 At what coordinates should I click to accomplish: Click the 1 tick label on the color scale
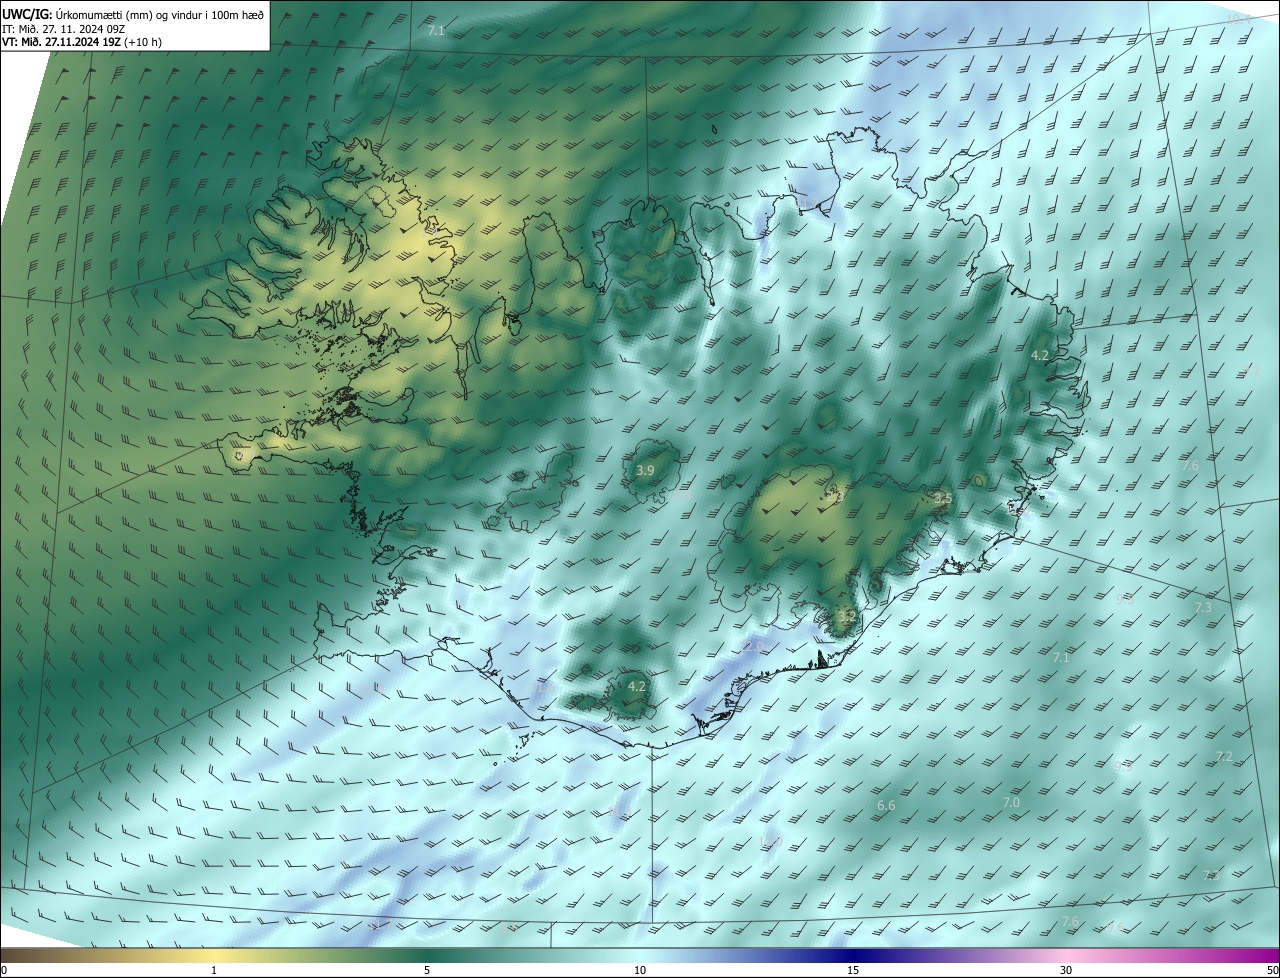click(x=214, y=970)
